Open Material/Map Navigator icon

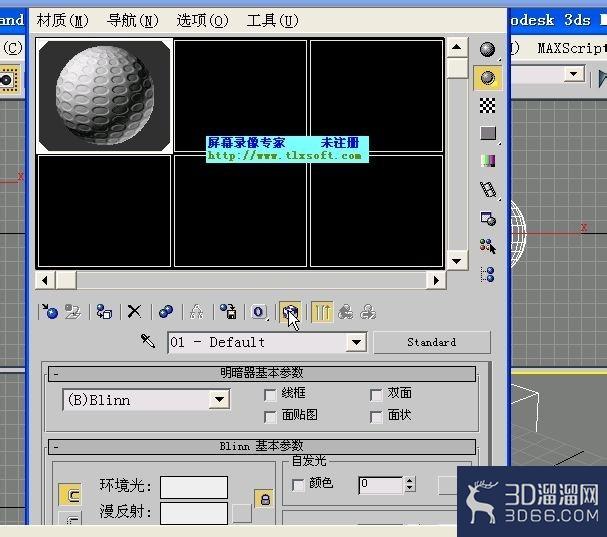click(x=488, y=274)
